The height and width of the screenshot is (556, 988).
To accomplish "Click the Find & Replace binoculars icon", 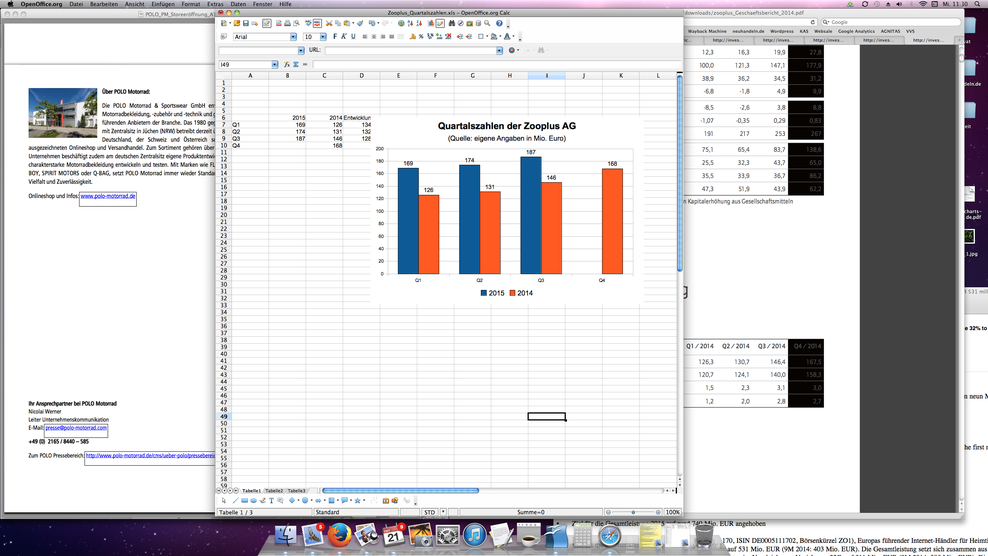I will [x=451, y=23].
